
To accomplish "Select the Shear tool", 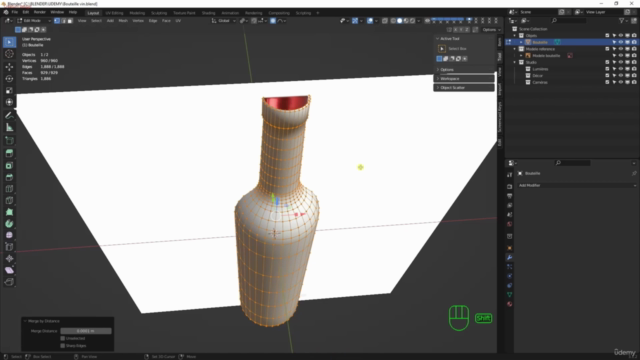I will point(9,270).
